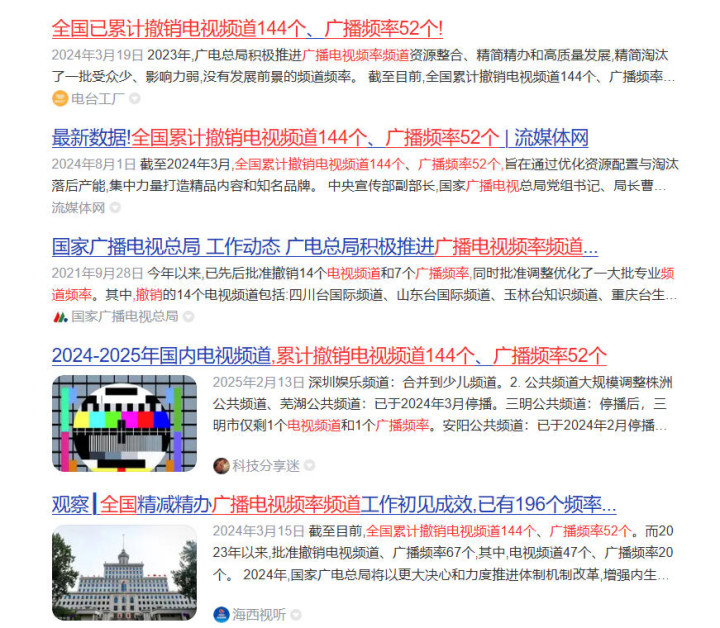
Task: Click the 国家广播电视总局 source name
Action: pos(125,316)
